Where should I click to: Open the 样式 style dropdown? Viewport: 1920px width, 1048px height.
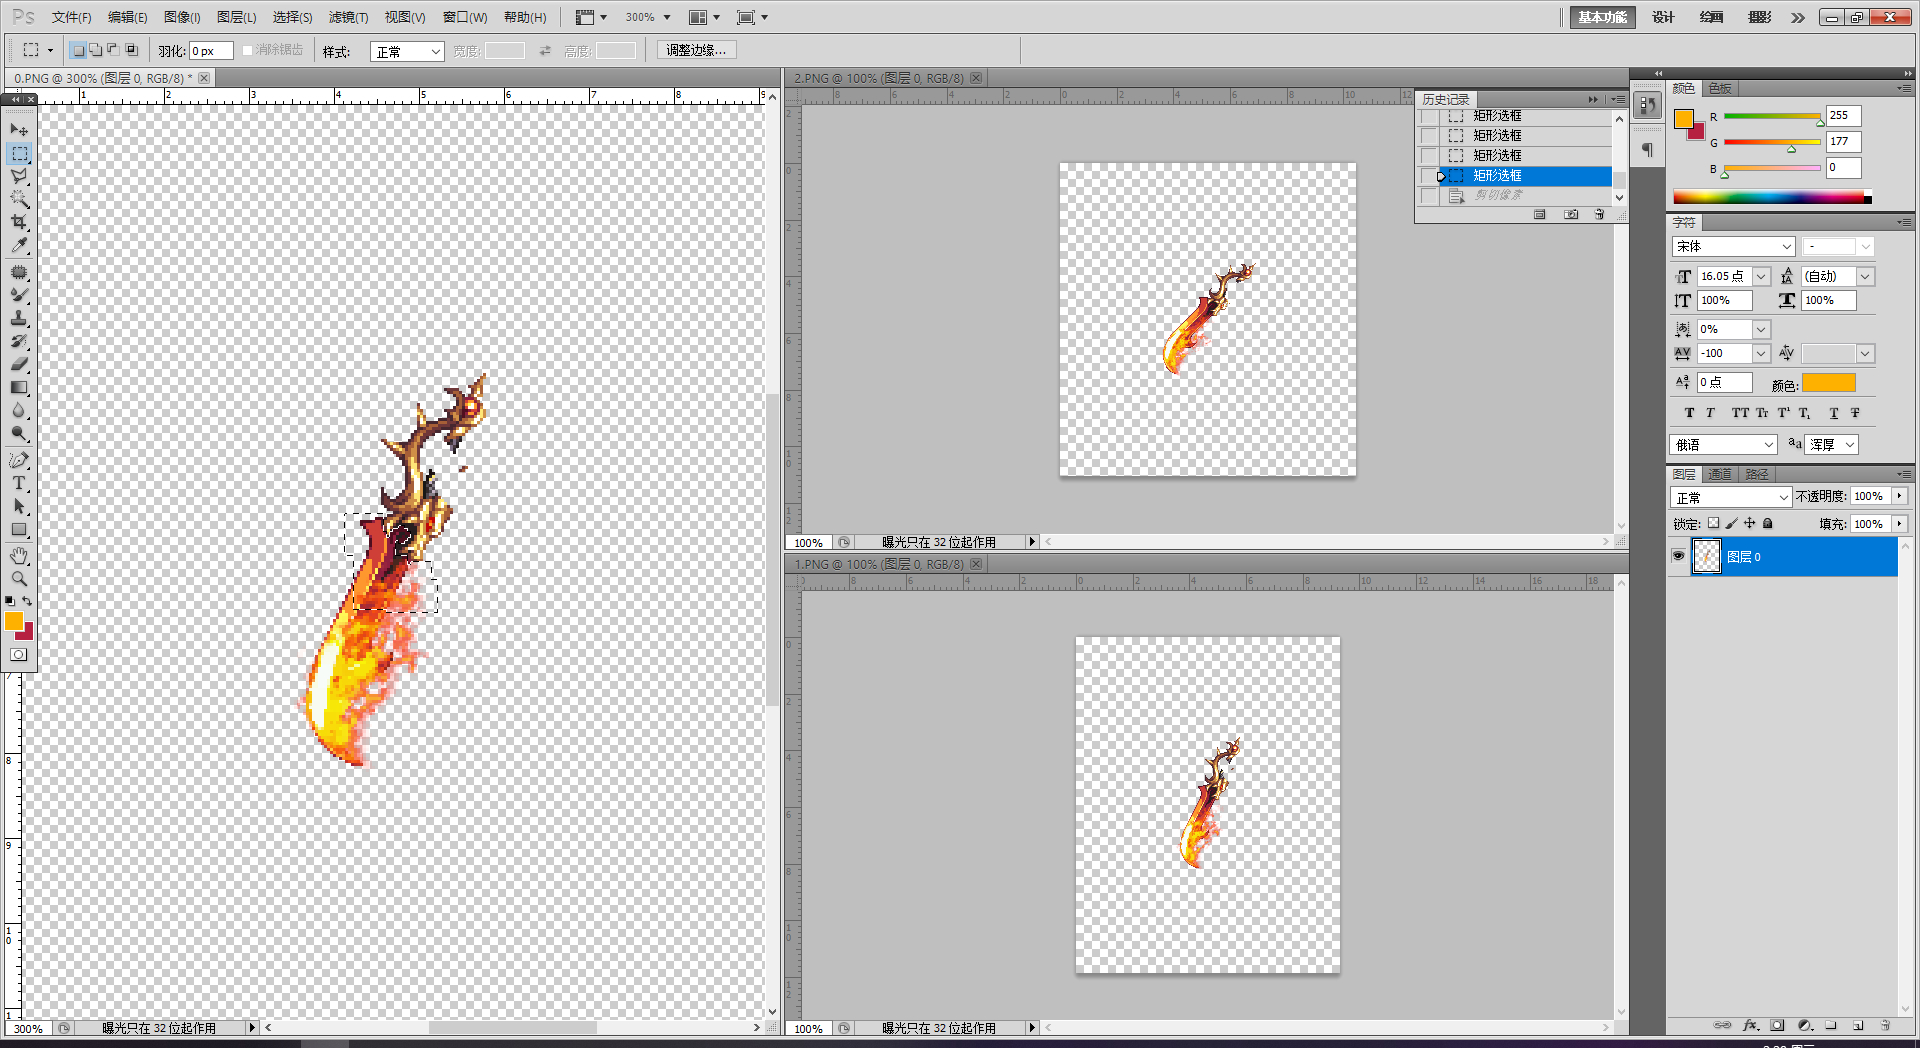[407, 51]
